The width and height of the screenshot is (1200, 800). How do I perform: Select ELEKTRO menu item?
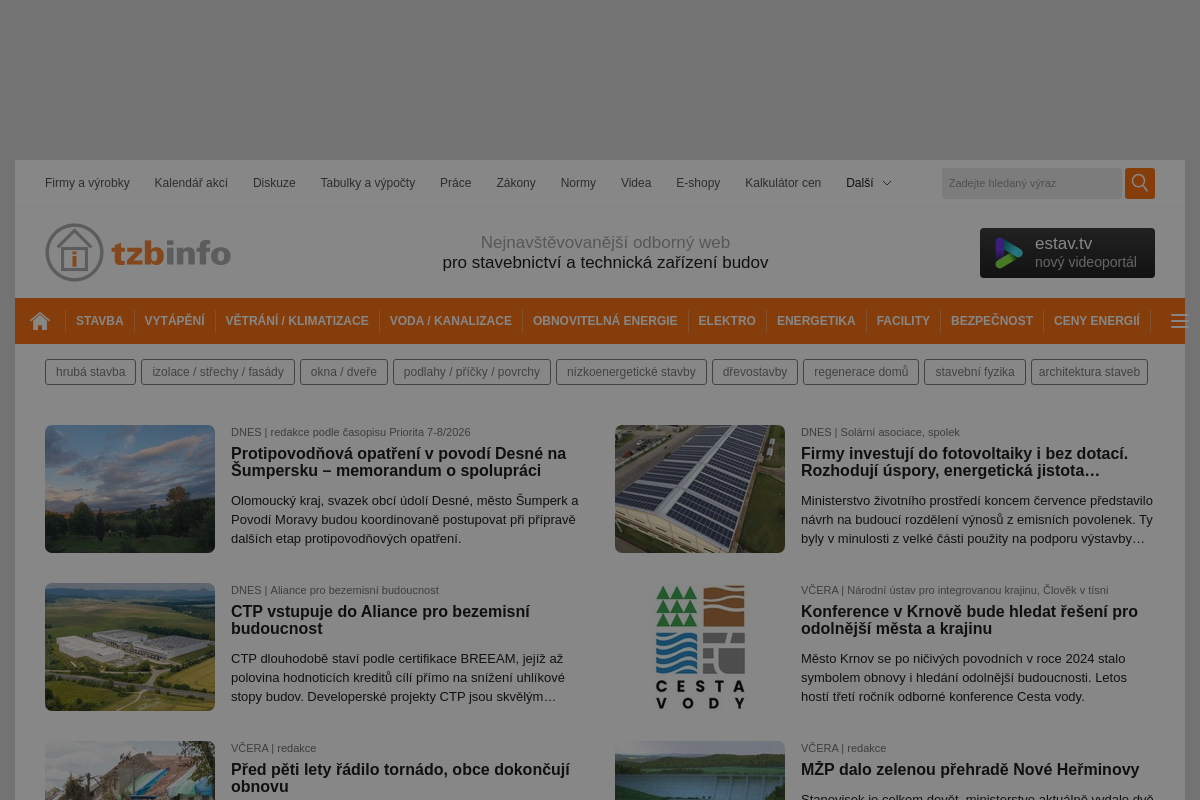(727, 321)
